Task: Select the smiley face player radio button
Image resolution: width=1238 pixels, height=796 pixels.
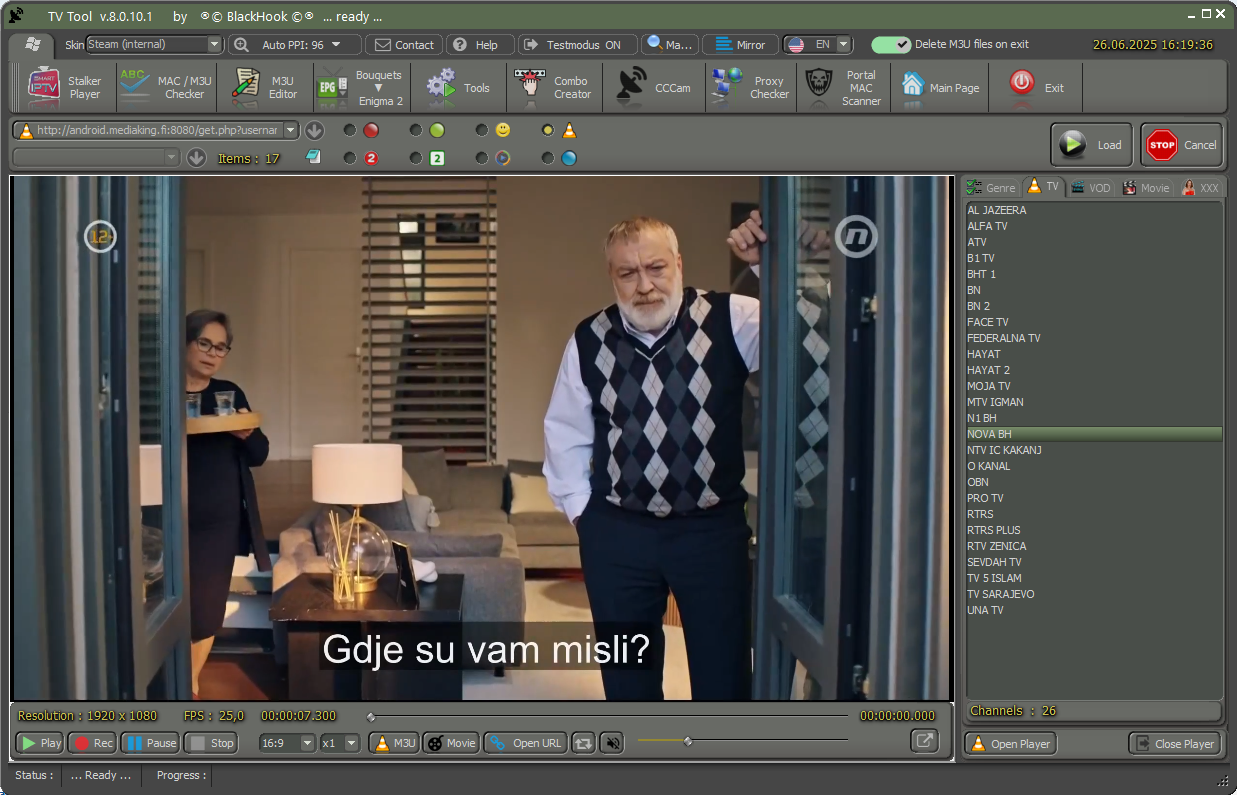Action: coord(482,130)
